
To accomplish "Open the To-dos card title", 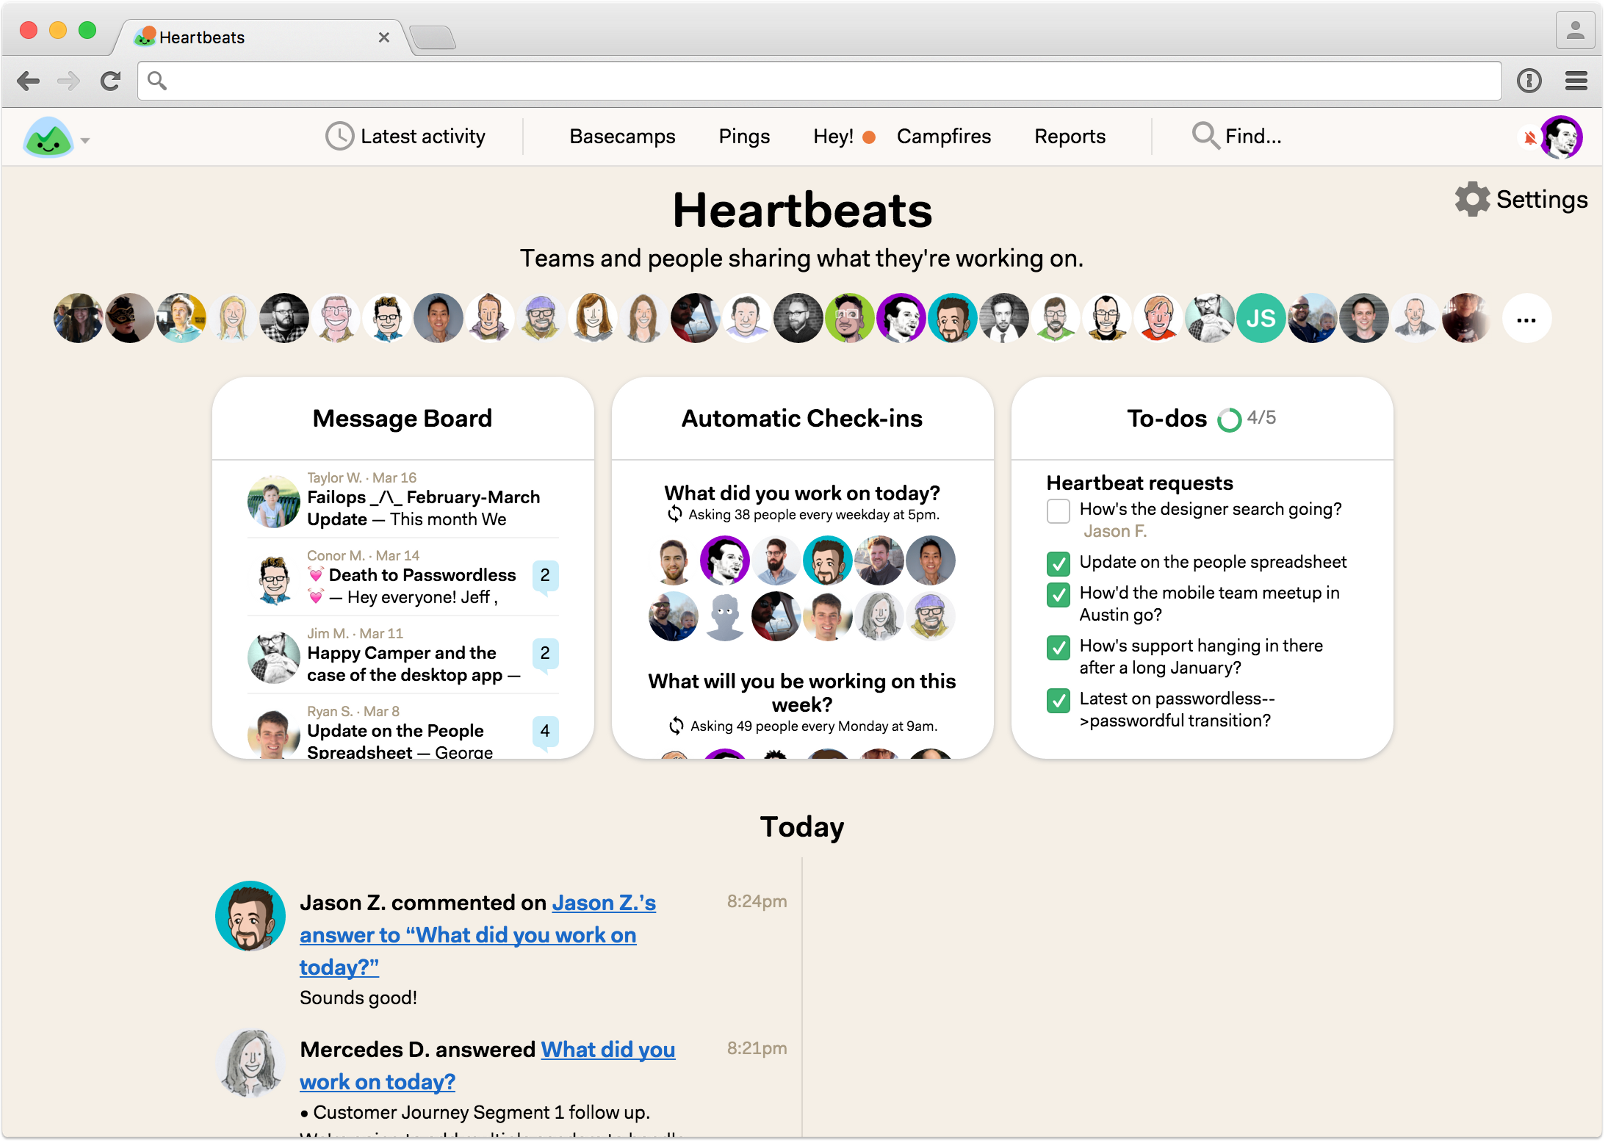I will [1167, 418].
